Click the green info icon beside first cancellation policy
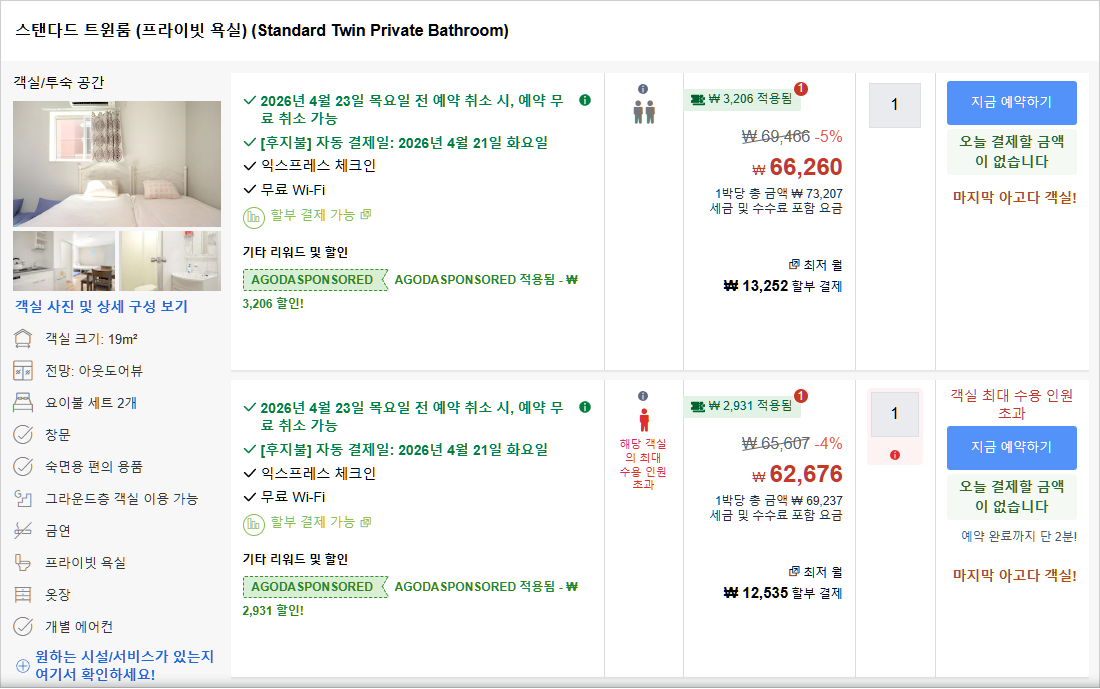Image resolution: width=1100 pixels, height=689 pixels. [x=585, y=100]
